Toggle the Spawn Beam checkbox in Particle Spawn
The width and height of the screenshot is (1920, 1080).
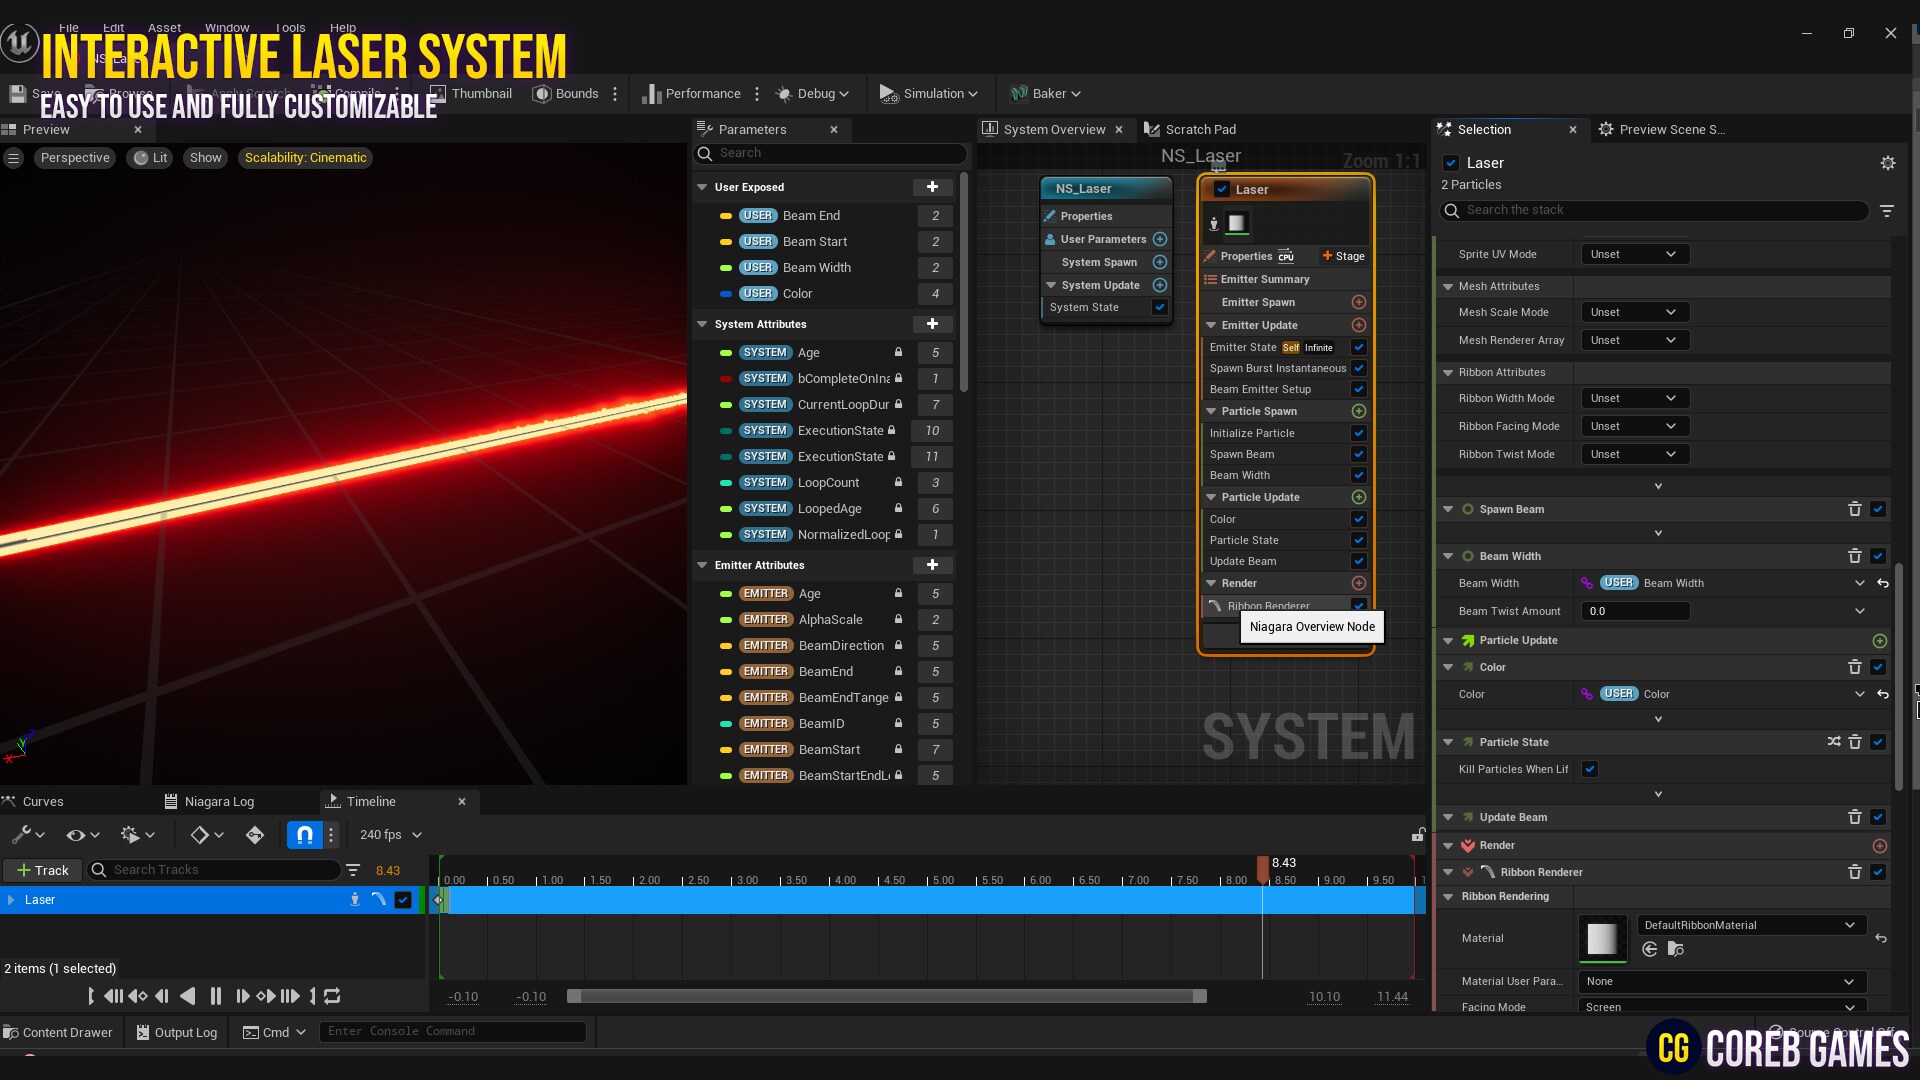(1358, 454)
